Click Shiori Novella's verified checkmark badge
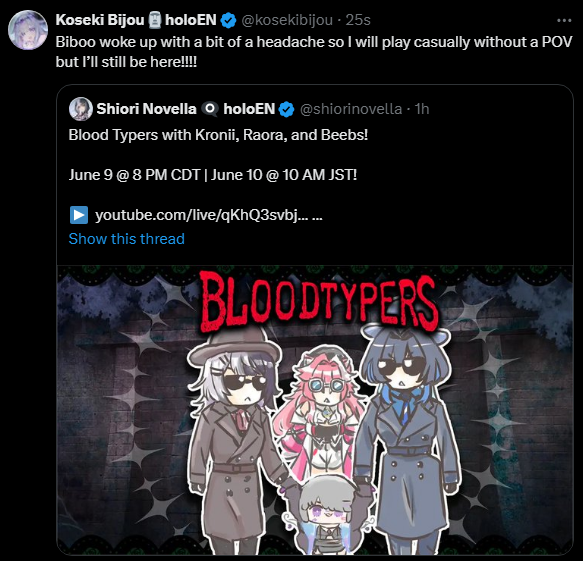This screenshot has height=561, width=583. tap(286, 109)
